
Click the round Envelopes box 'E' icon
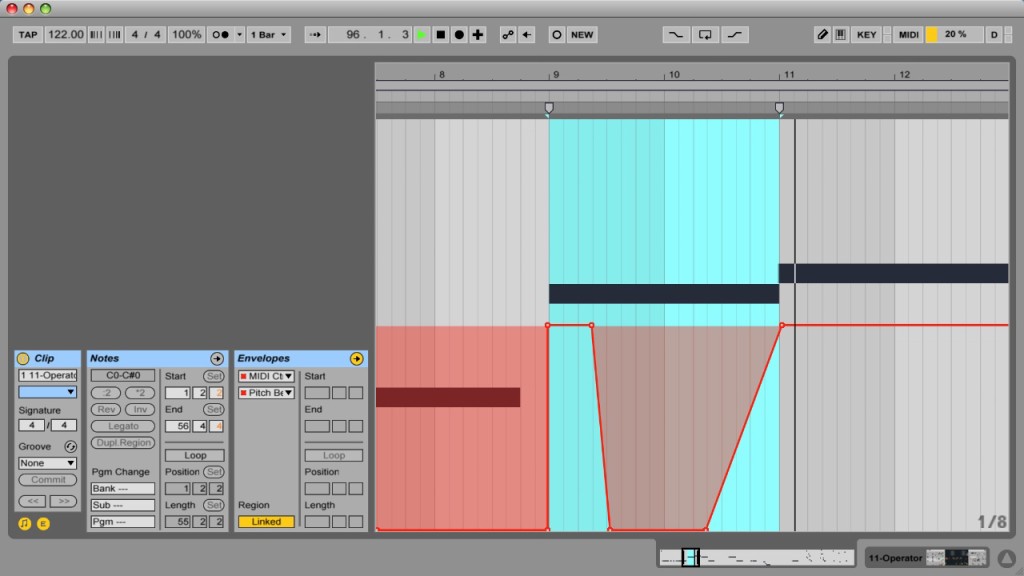pos(43,523)
